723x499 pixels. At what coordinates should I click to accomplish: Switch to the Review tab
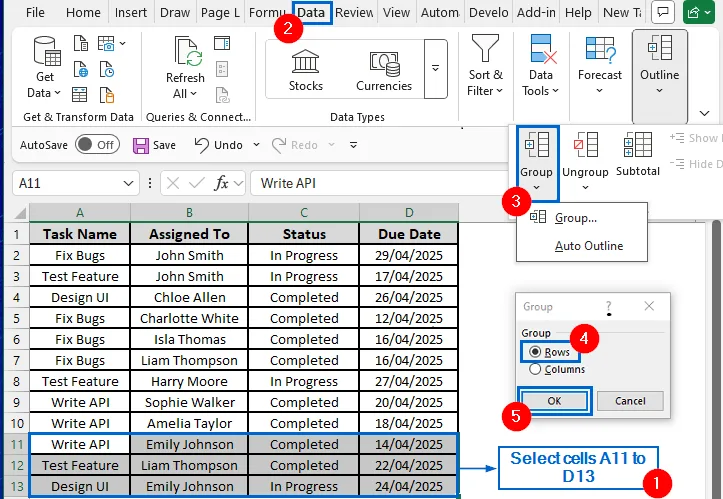click(x=354, y=12)
